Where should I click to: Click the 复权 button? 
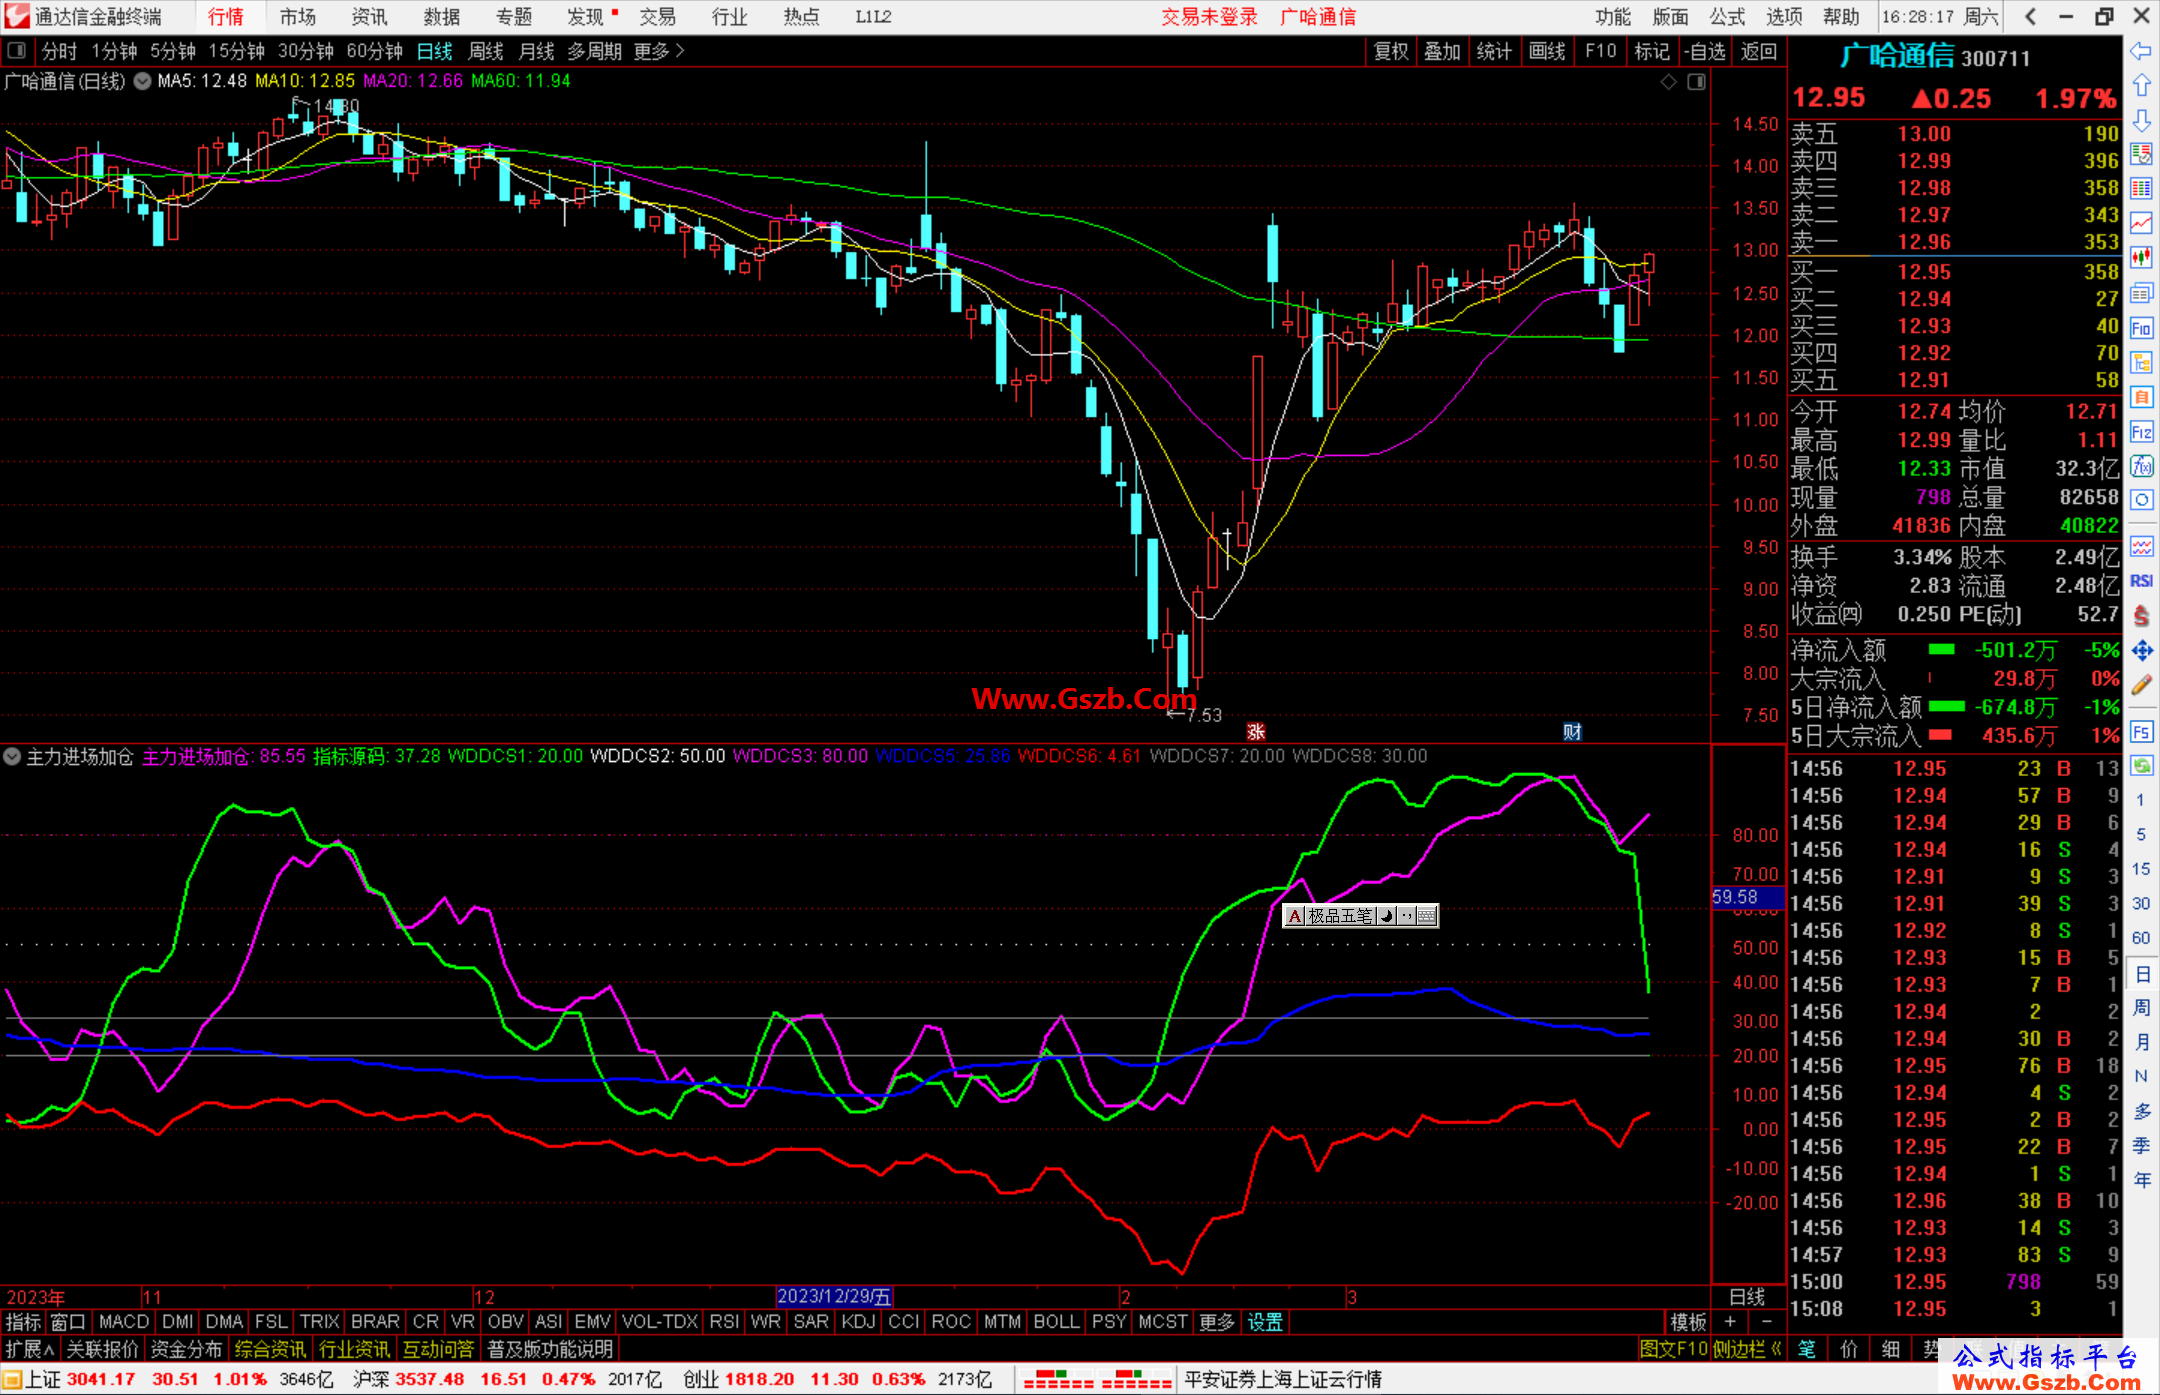tap(1391, 51)
